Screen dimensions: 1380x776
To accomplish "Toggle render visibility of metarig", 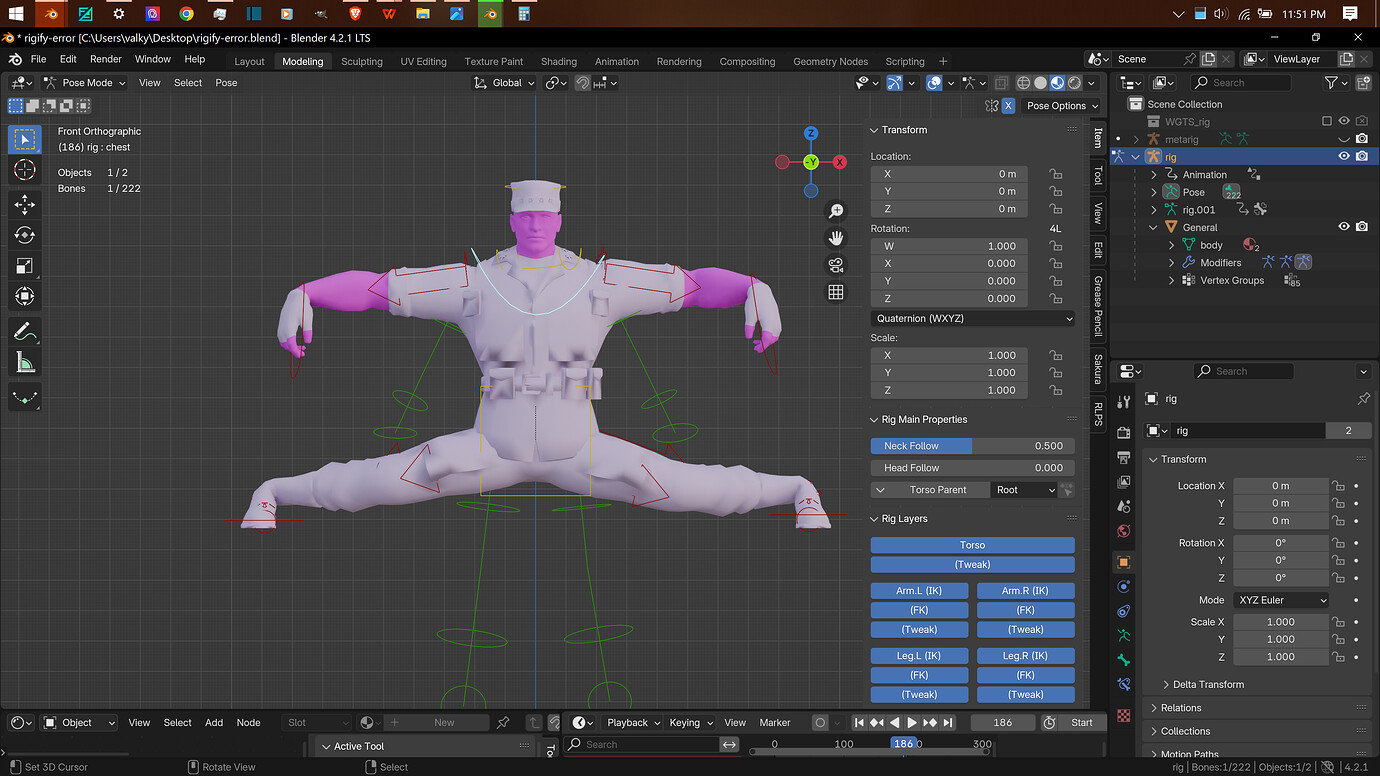I will click(1362, 139).
